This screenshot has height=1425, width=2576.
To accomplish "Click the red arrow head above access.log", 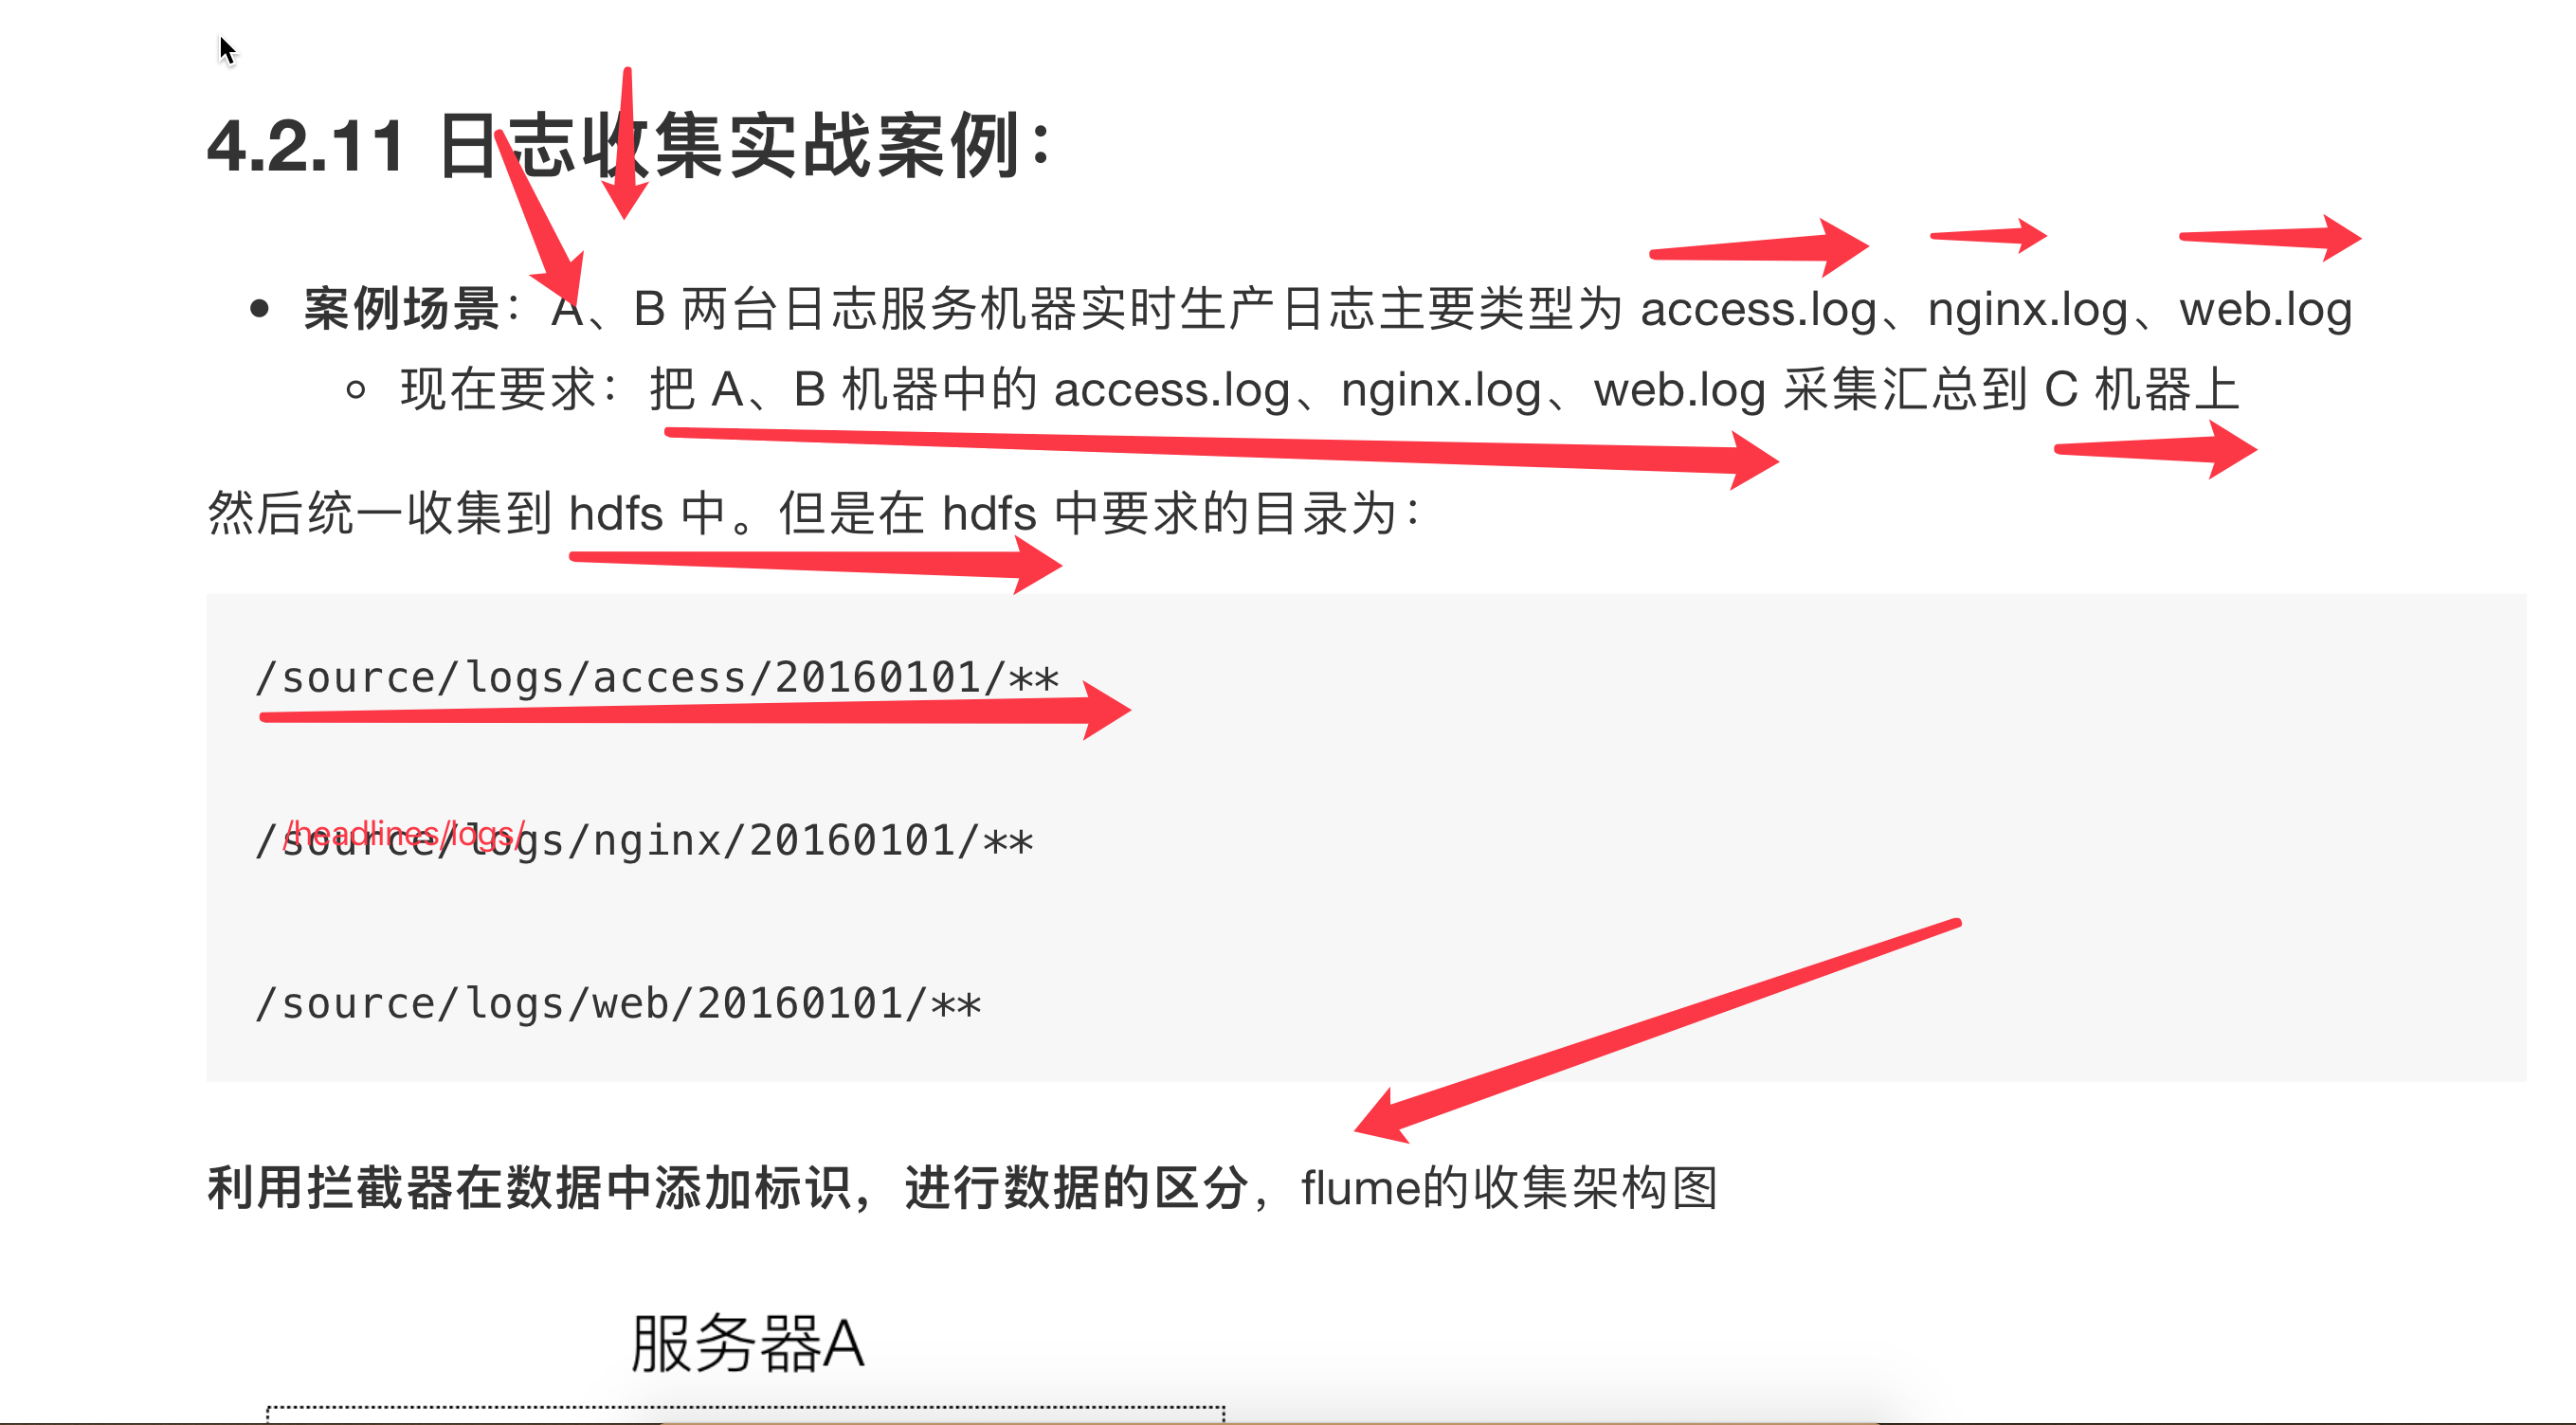I will pos(1842,246).
